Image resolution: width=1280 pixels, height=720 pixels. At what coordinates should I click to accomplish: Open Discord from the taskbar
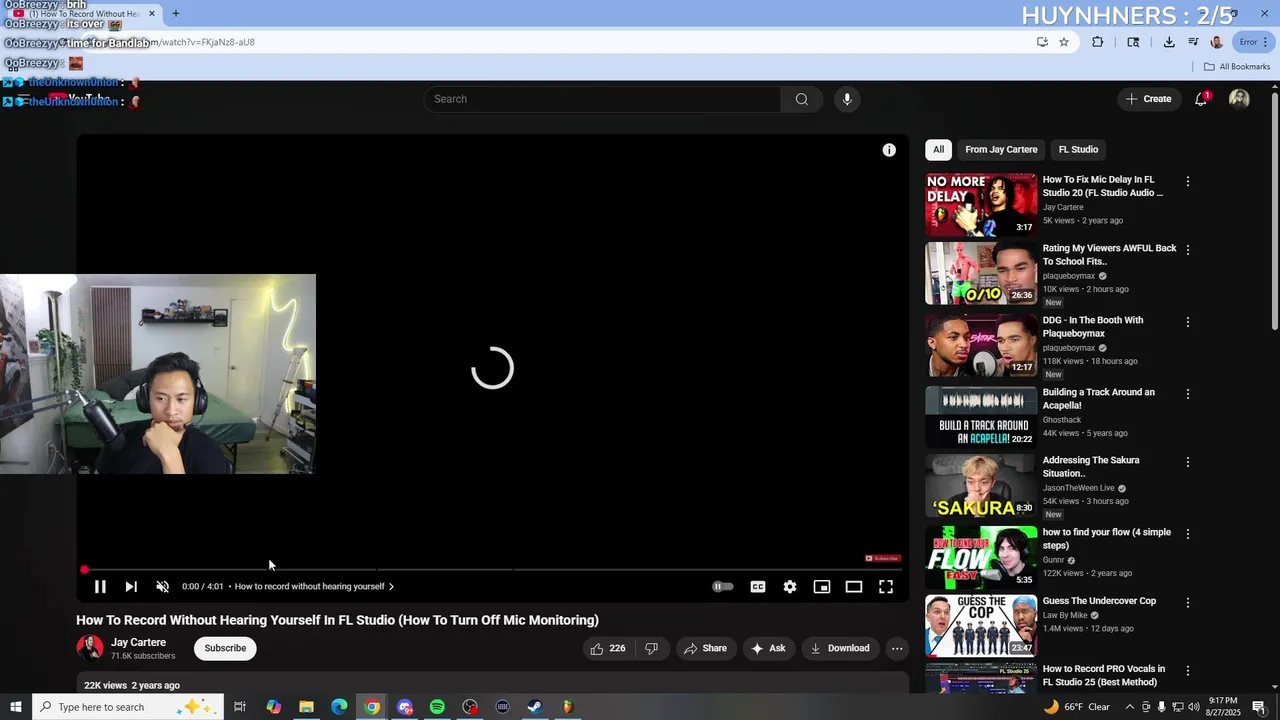click(405, 707)
